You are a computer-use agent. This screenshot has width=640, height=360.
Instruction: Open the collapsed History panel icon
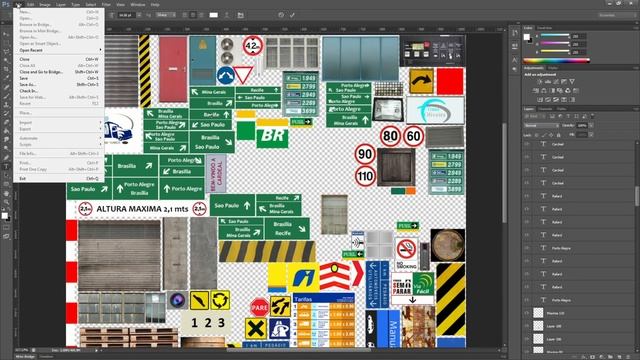pyautogui.click(x=515, y=33)
